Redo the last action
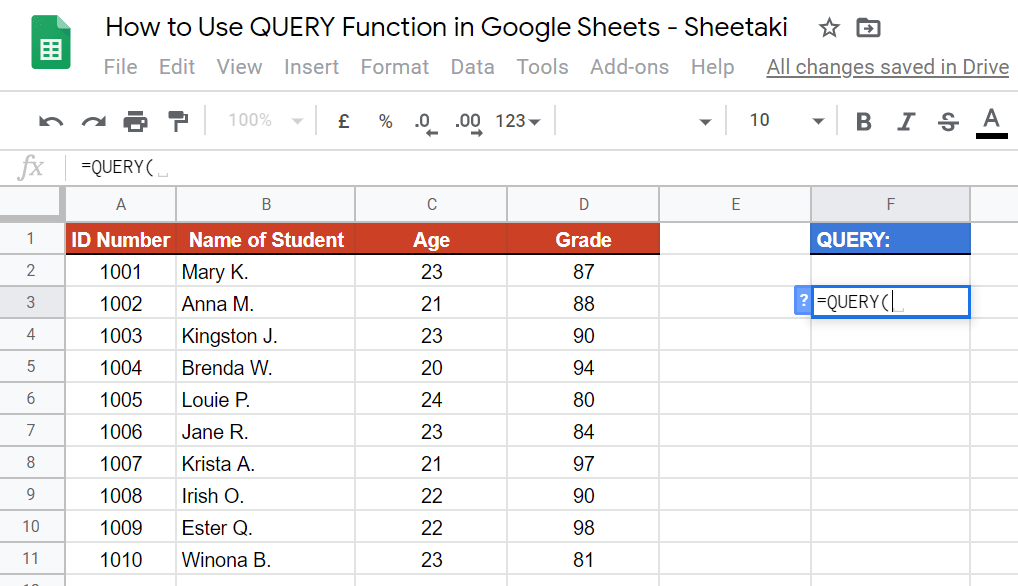Image resolution: width=1018 pixels, height=586 pixels. click(93, 121)
